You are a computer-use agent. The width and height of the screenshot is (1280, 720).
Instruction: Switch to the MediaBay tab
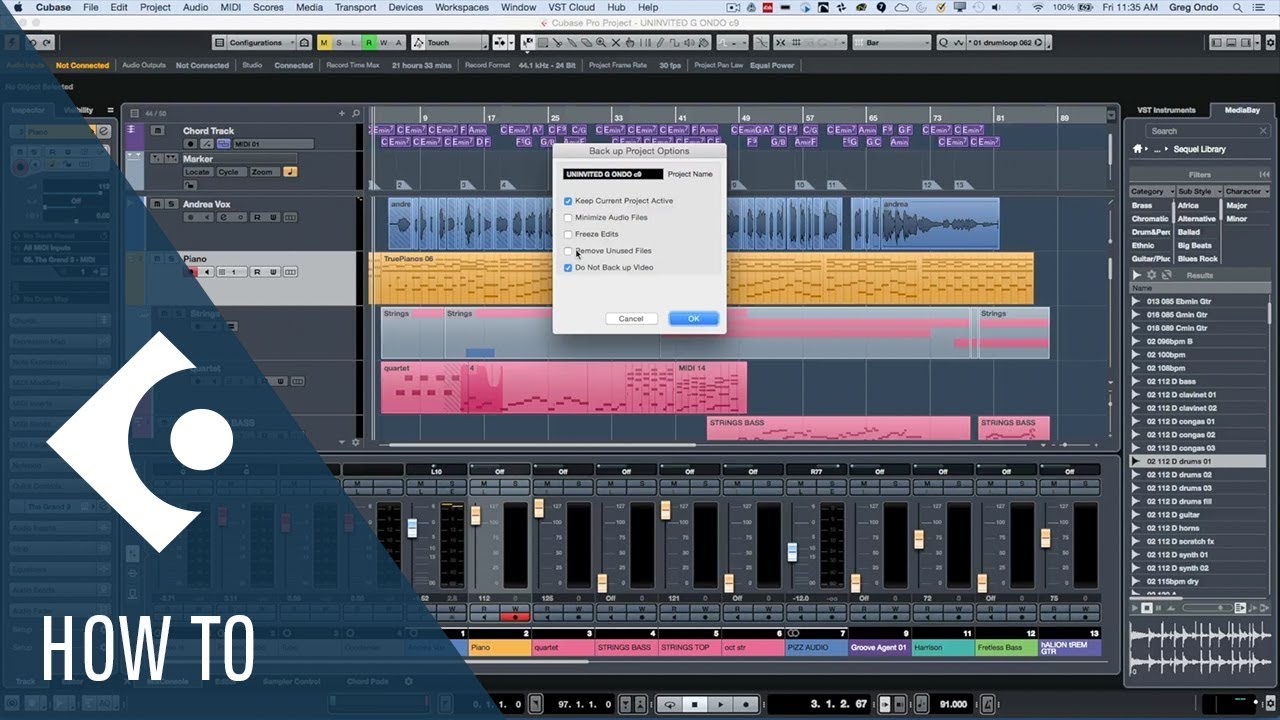1241,110
